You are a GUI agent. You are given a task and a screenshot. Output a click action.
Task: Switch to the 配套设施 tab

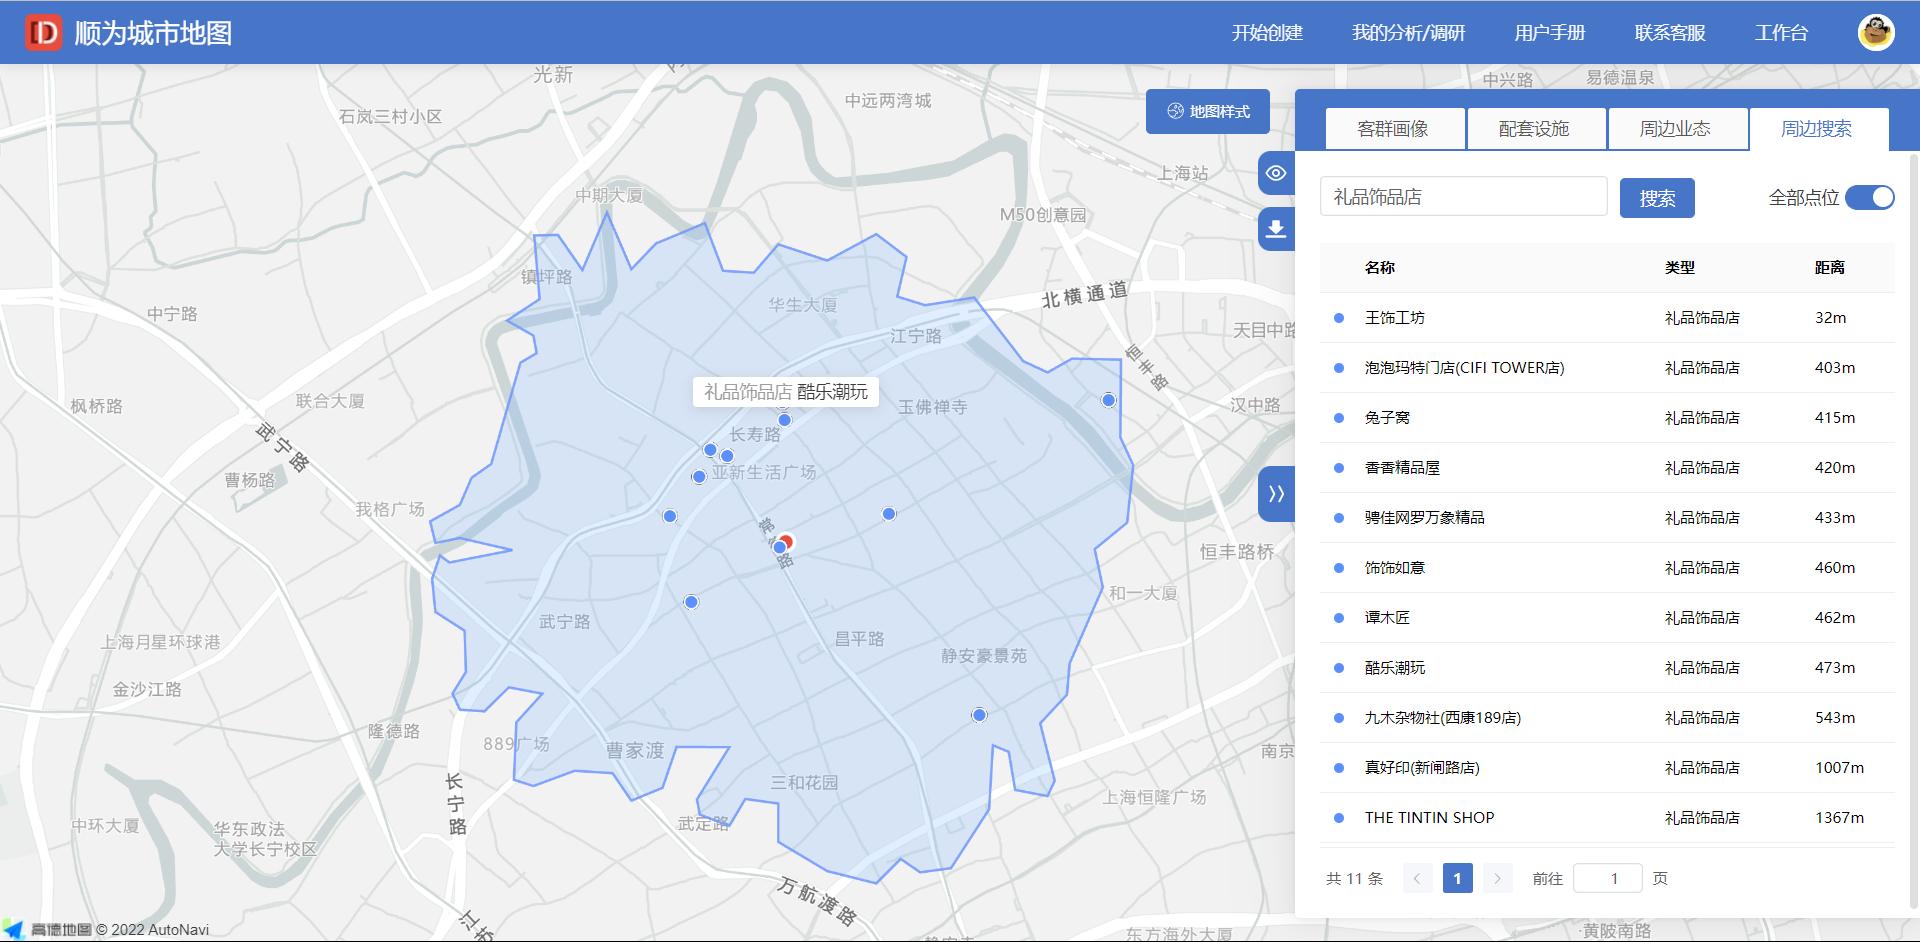1534,129
